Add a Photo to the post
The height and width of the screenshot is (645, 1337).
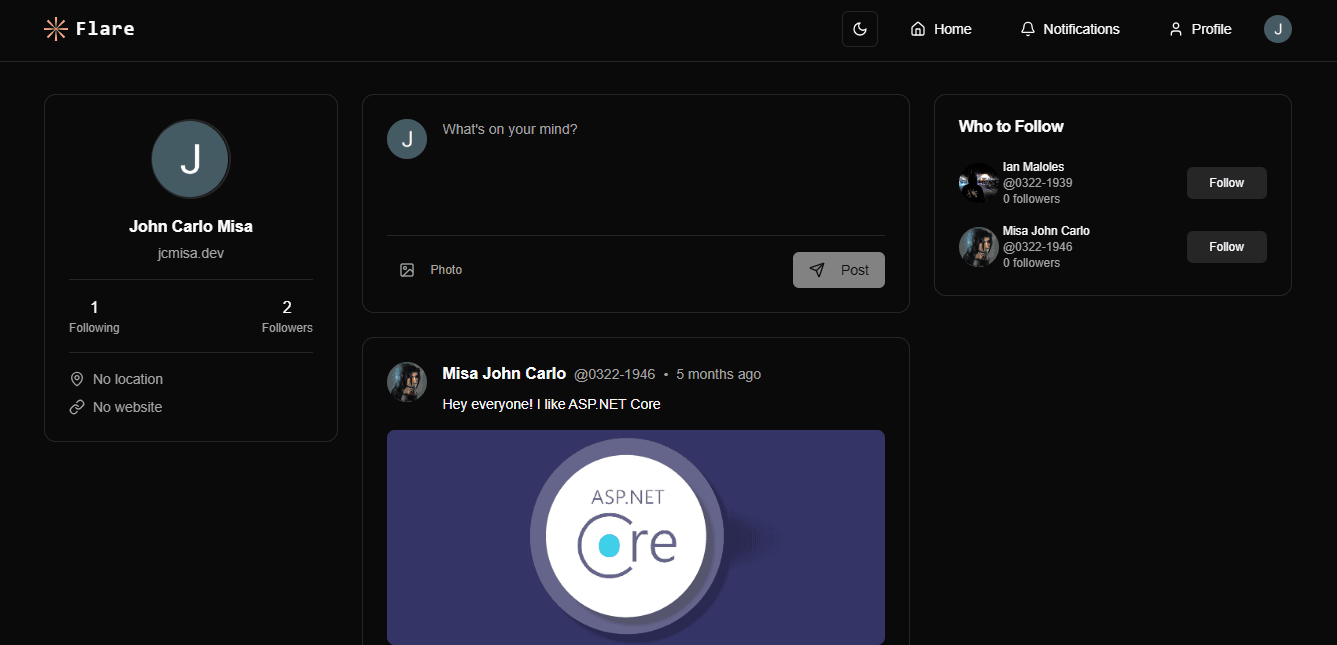coord(431,270)
